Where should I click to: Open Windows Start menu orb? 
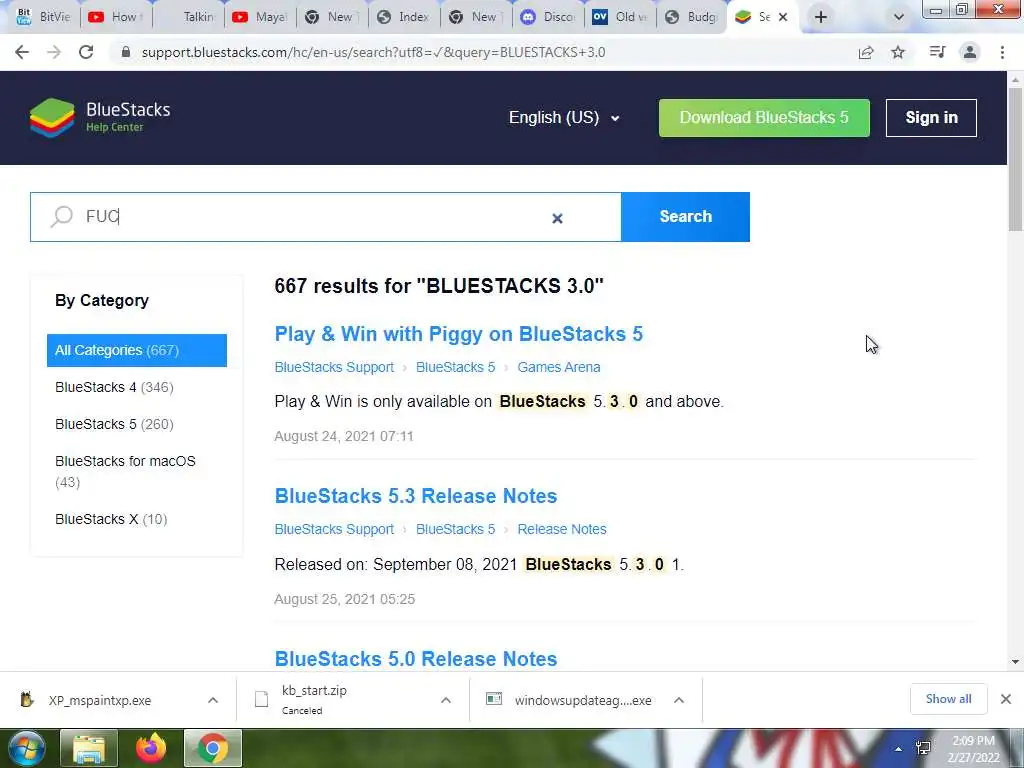point(27,748)
